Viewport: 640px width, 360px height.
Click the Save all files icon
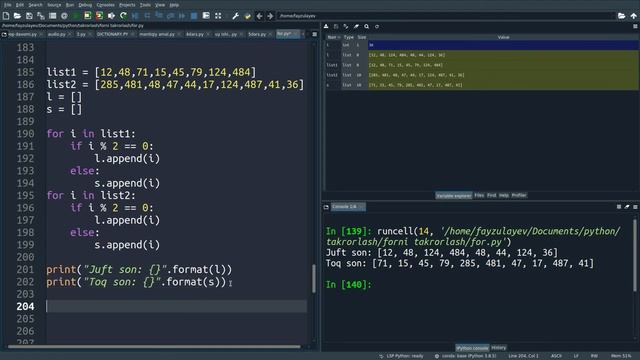(x=41, y=16)
